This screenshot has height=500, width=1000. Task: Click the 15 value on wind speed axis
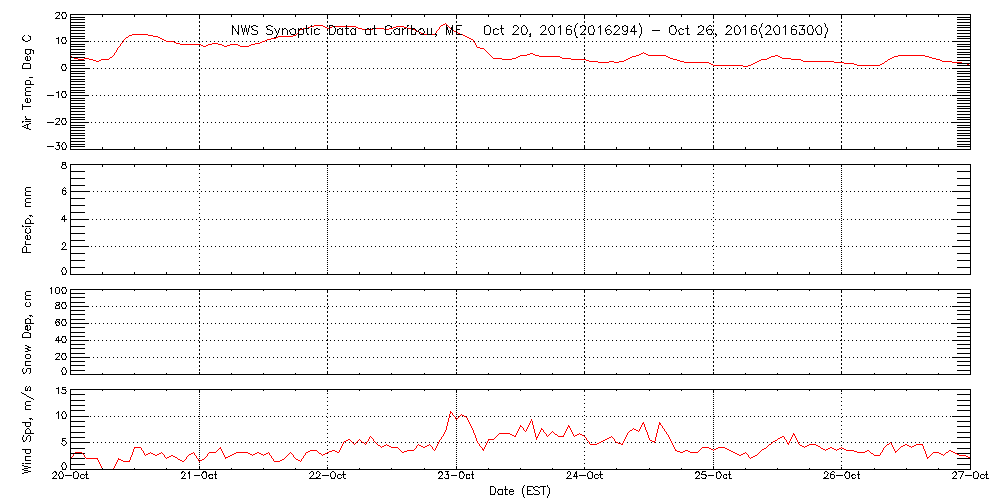point(60,391)
